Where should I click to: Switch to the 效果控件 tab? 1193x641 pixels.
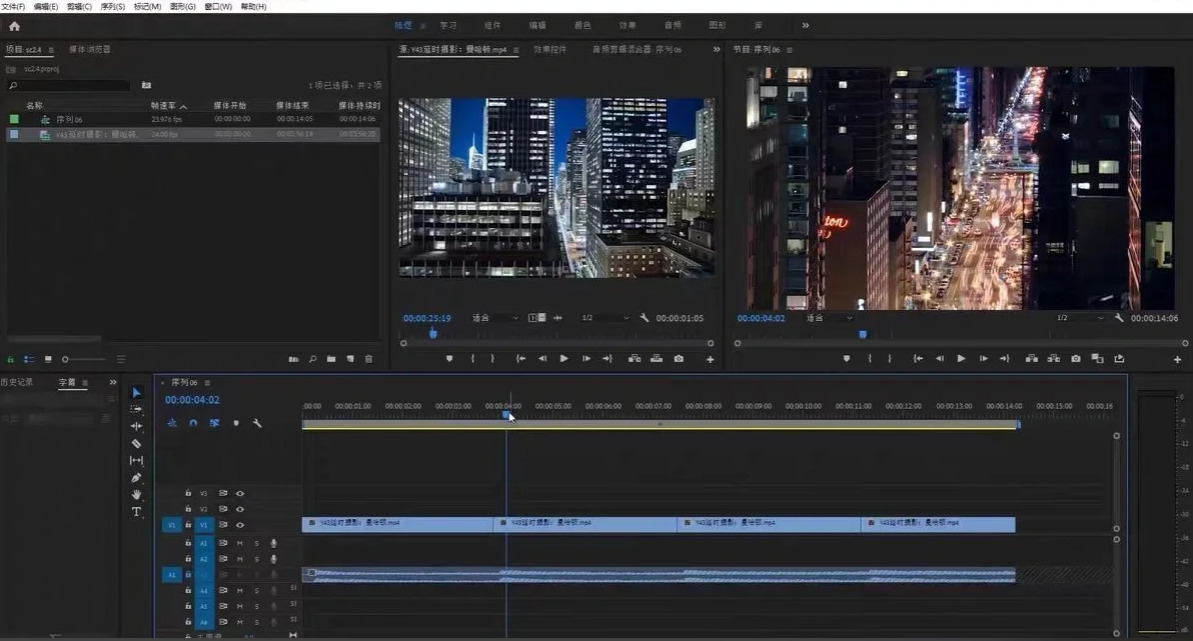pos(549,49)
